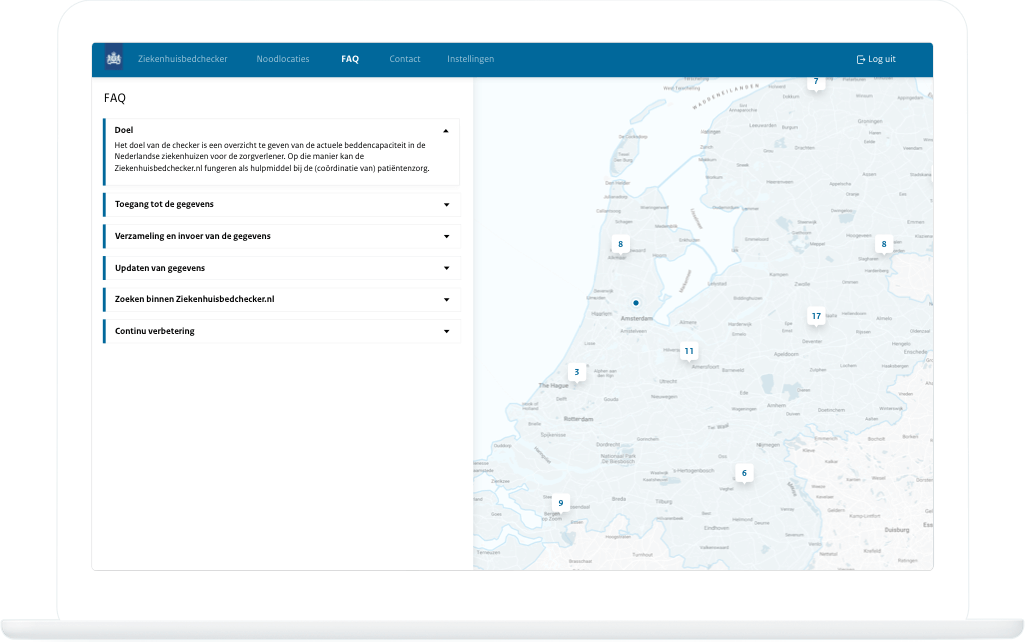Viewport: 1025px width, 642px height.
Task: Click the blue dot marker near Amsterdam
Action: (x=635, y=303)
